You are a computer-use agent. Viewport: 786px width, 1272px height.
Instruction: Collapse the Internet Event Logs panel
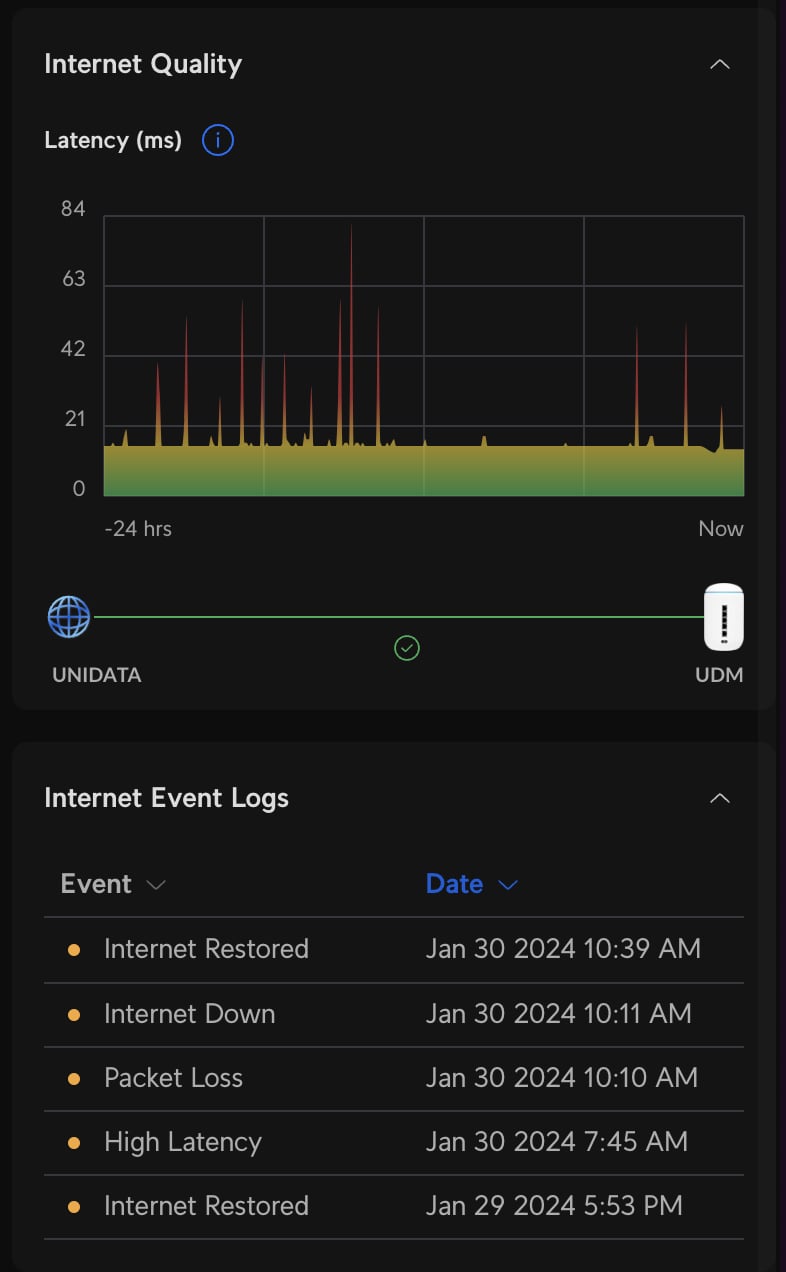pyautogui.click(x=719, y=798)
